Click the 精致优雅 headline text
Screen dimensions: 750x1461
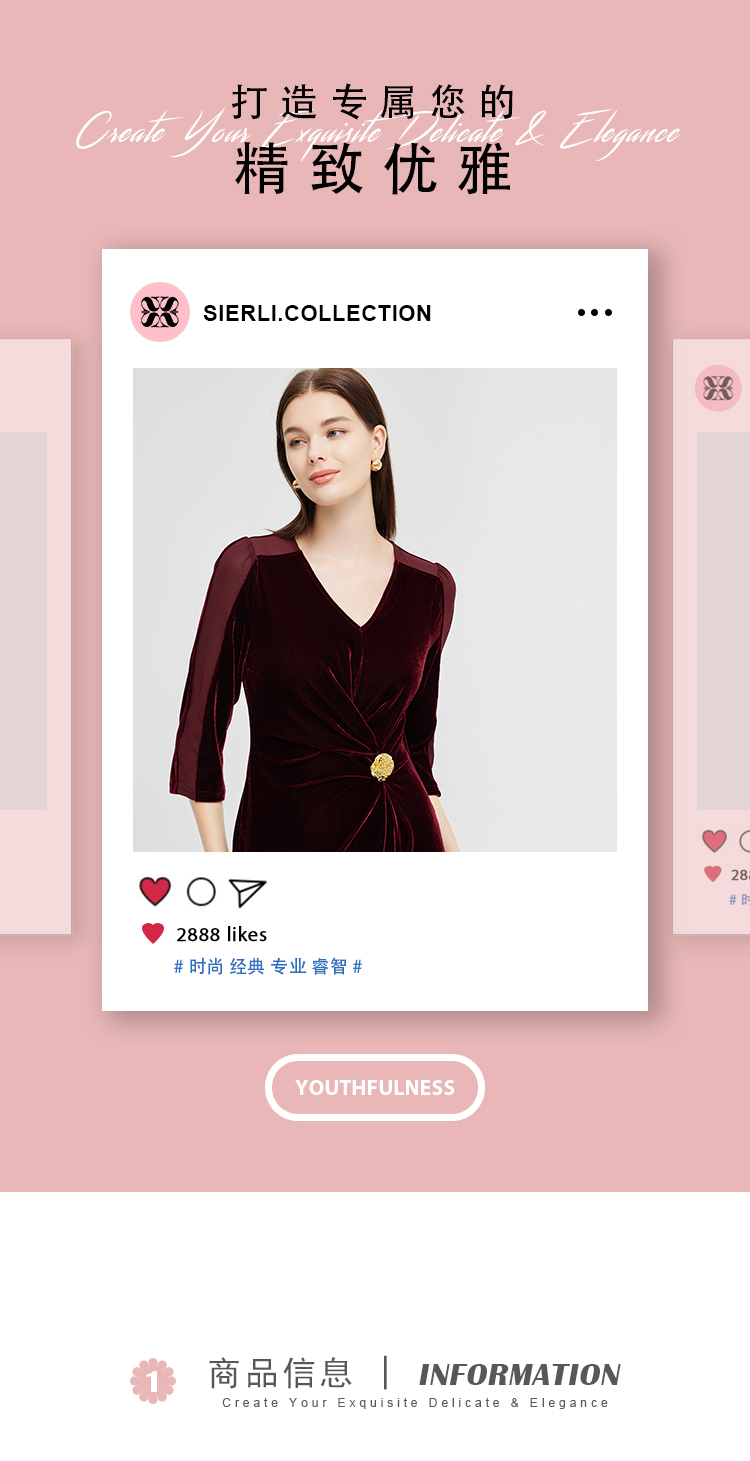pyautogui.click(x=374, y=170)
